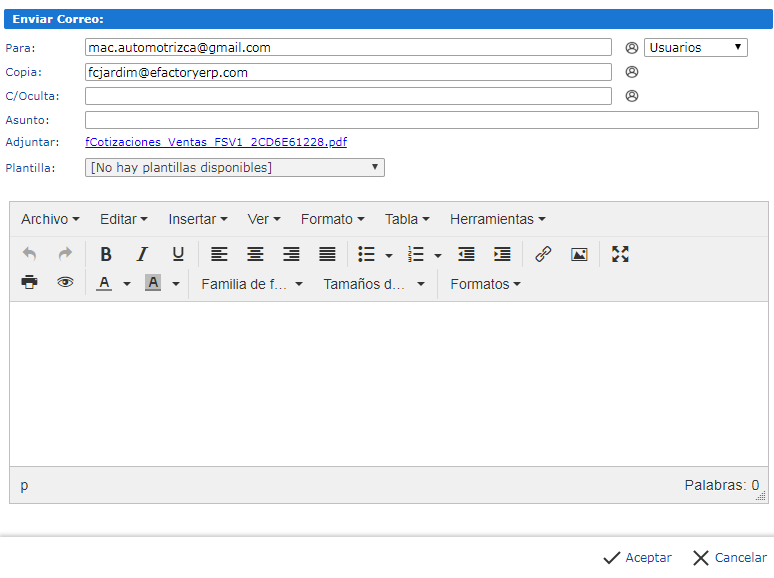Click the Redo arrow icon
Screen dimensions: 774x578
65,254
